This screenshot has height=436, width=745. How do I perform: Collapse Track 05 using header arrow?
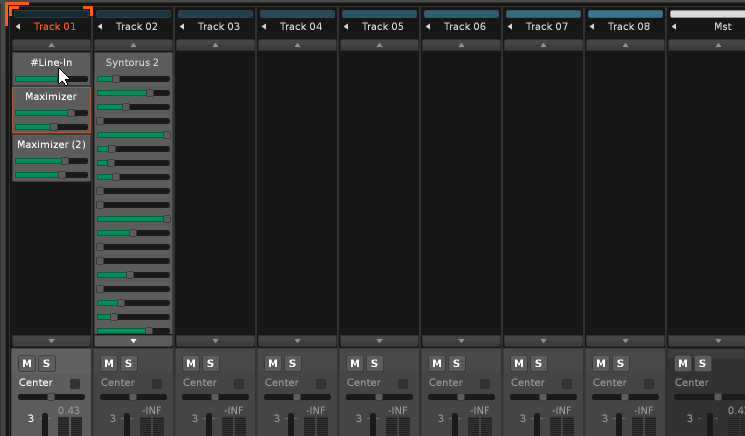(347, 27)
